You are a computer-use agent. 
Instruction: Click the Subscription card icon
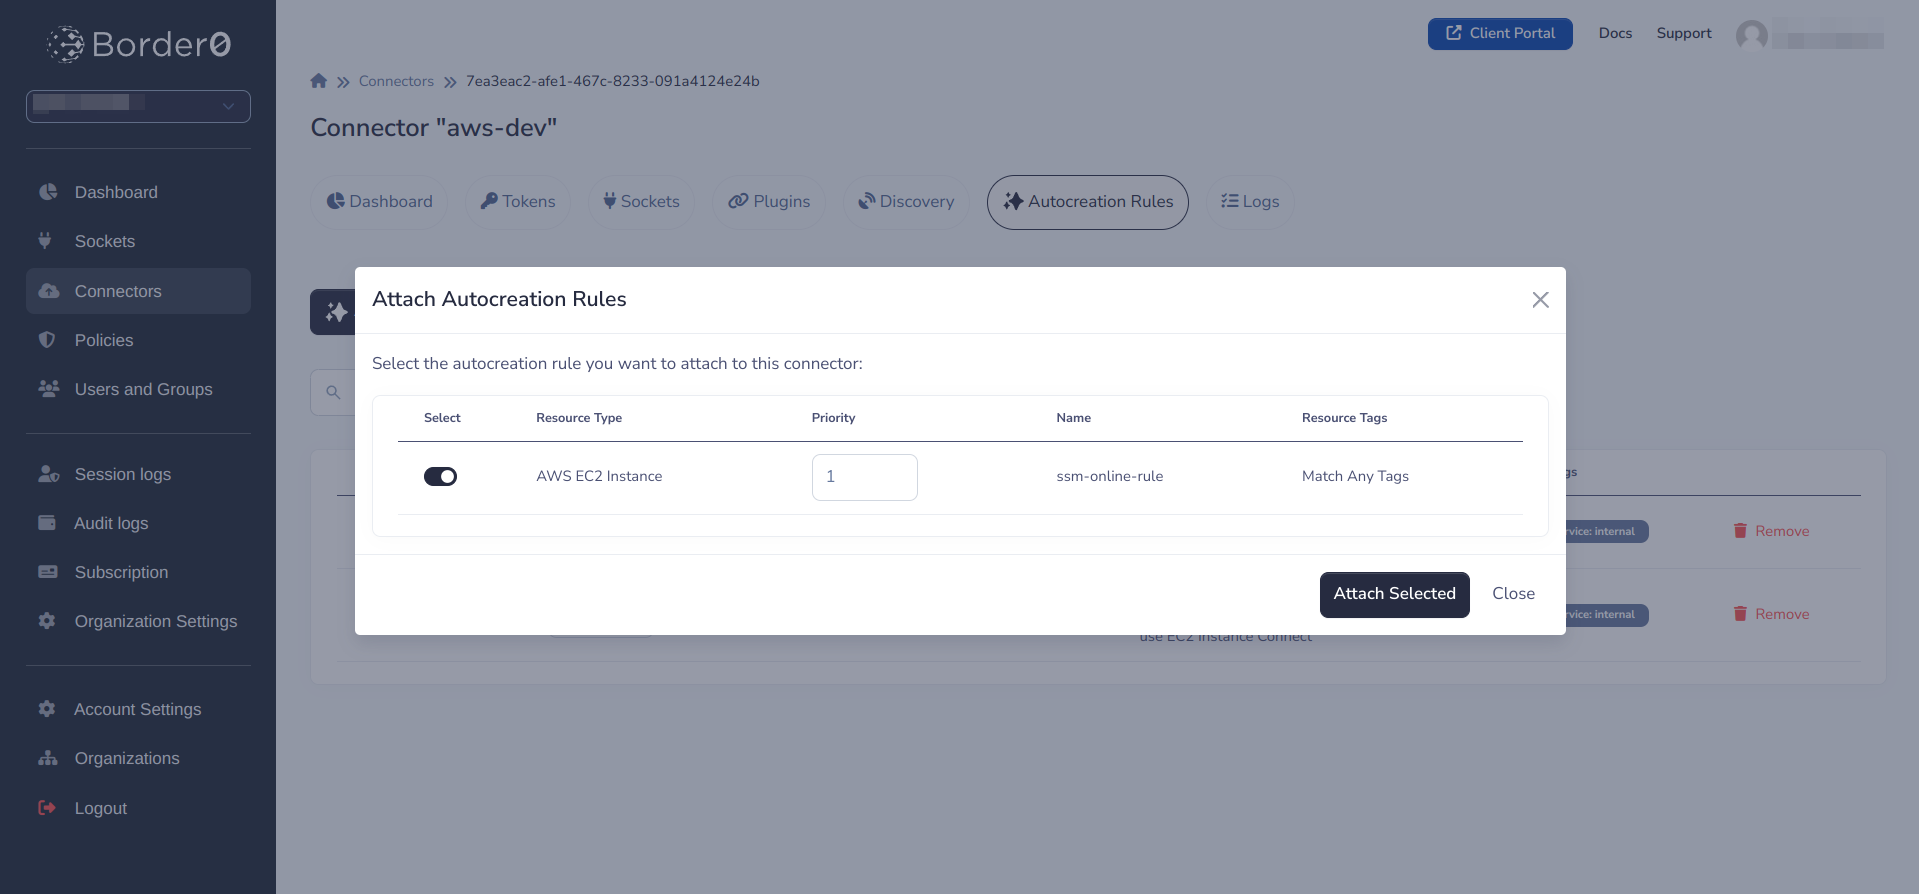point(47,572)
